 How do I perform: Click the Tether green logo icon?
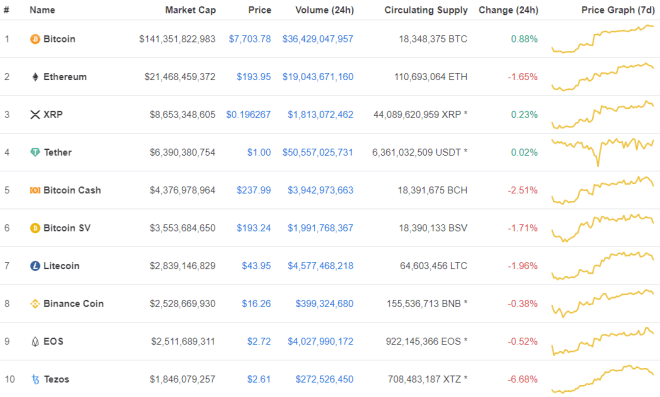(x=35, y=152)
